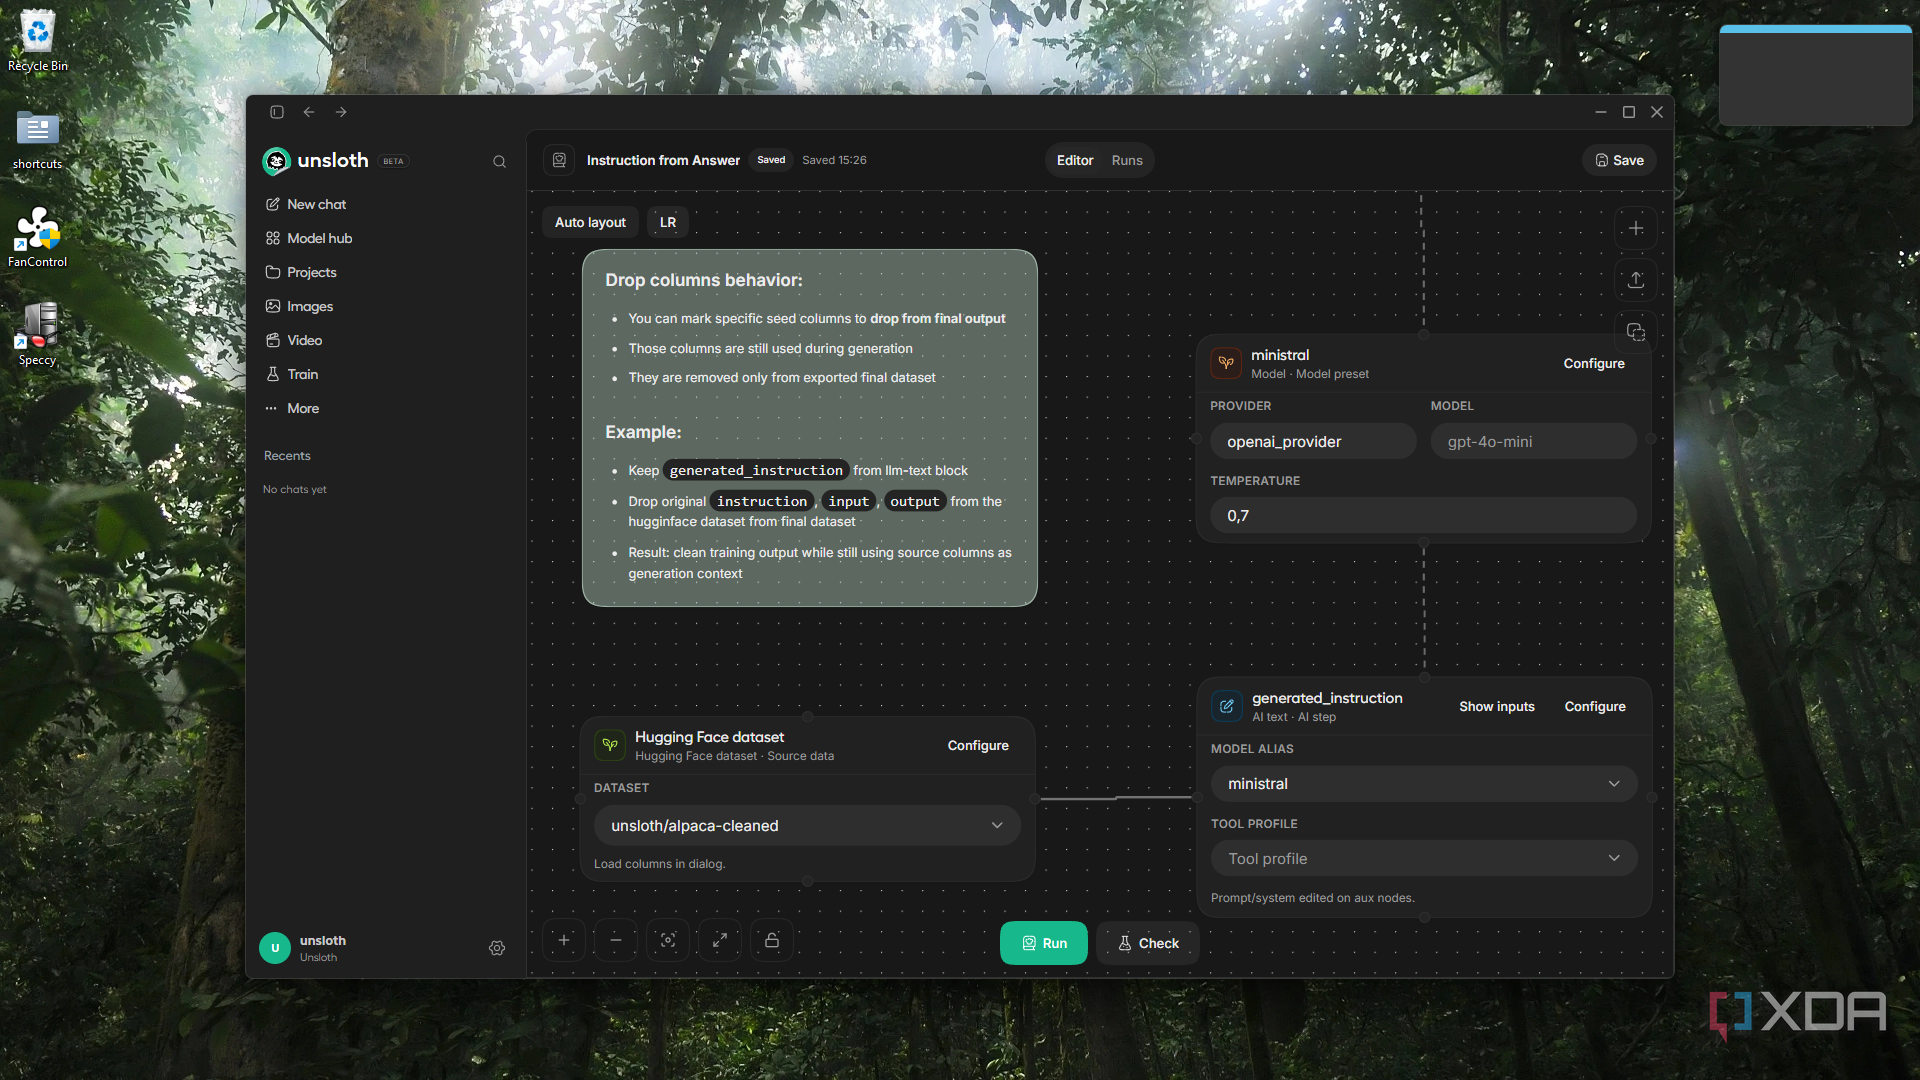Click the export upload icon on canvas
This screenshot has height=1080, width=1920.
pyautogui.click(x=1636, y=280)
